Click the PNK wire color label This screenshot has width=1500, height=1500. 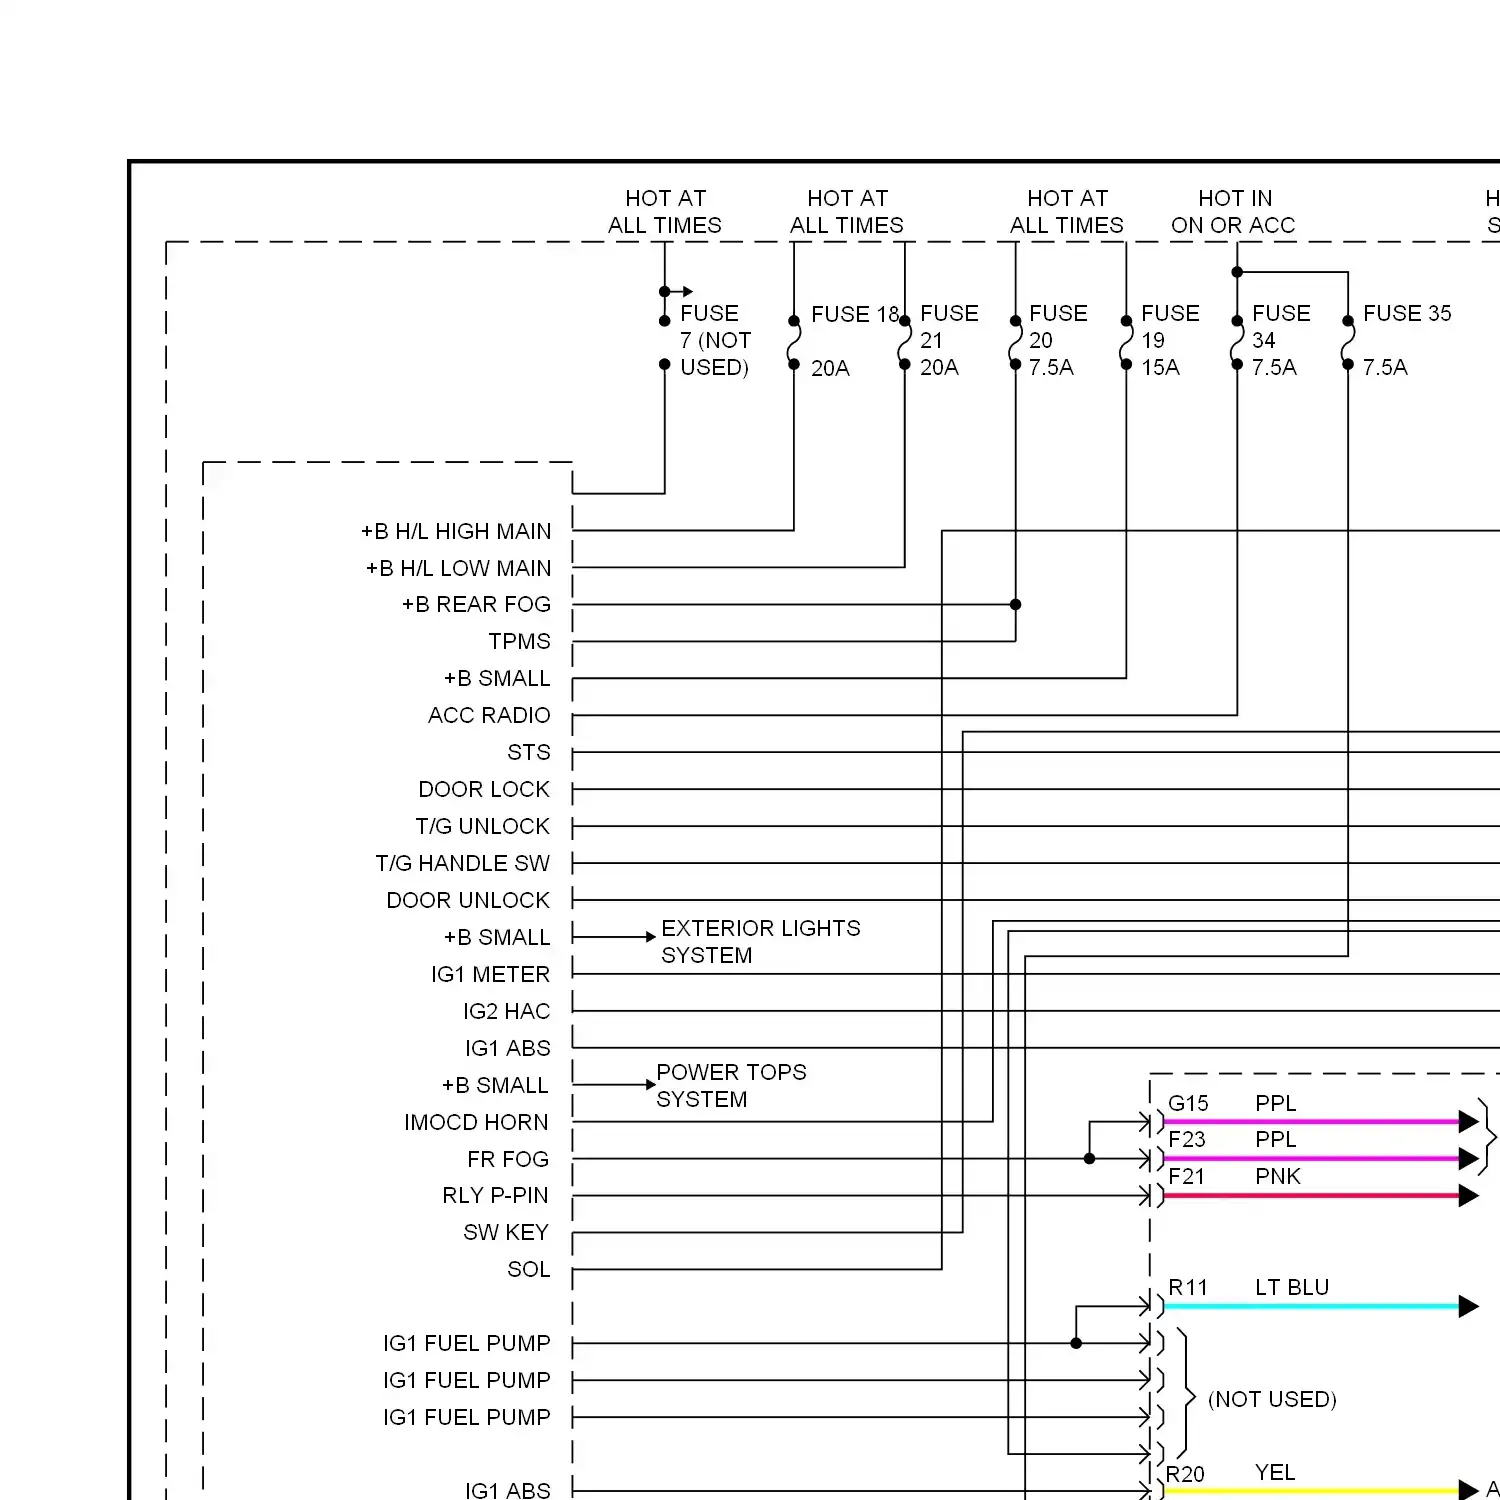pos(1278,1176)
